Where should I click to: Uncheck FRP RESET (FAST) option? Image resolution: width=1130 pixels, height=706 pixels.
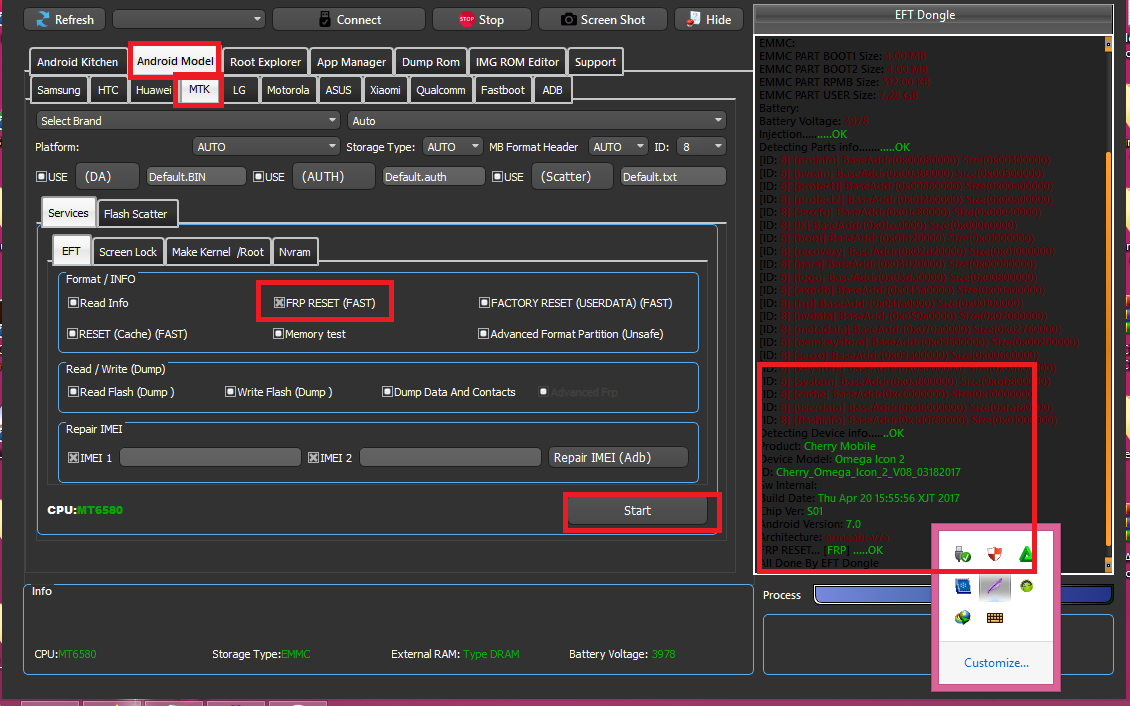tap(279, 303)
